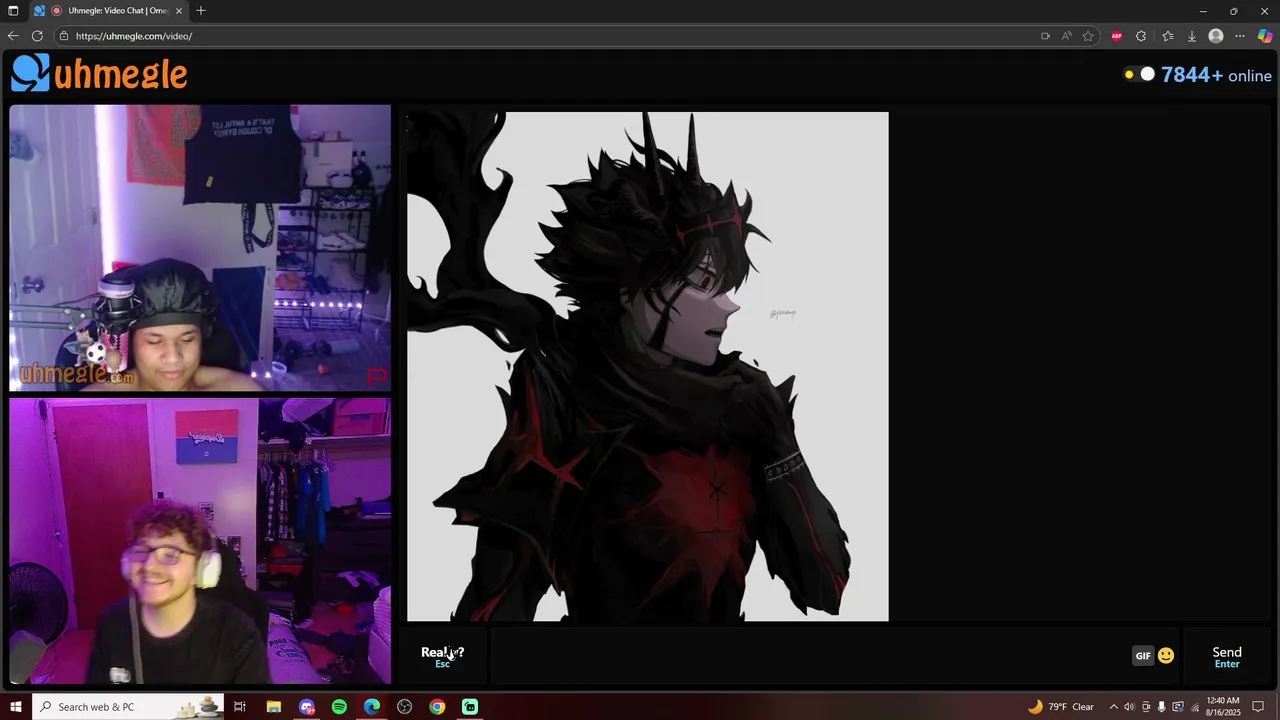
Task: Click the camera in use tray icon
Action: 1145,707
